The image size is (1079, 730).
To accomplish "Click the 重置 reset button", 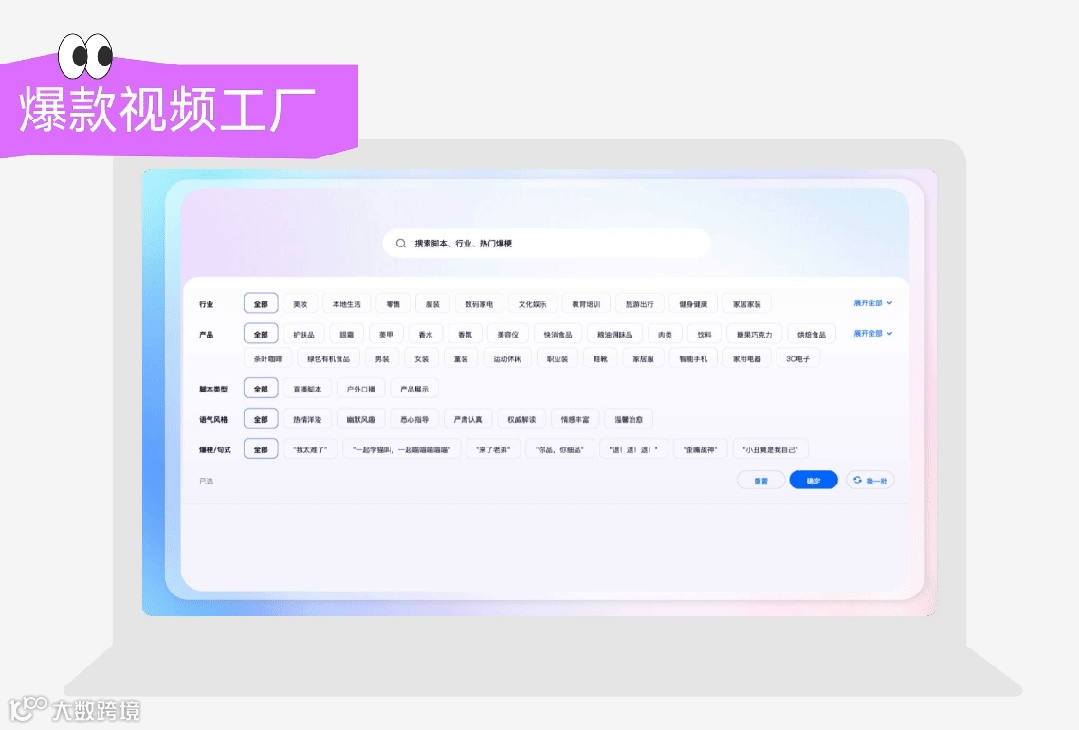I will point(764,479).
